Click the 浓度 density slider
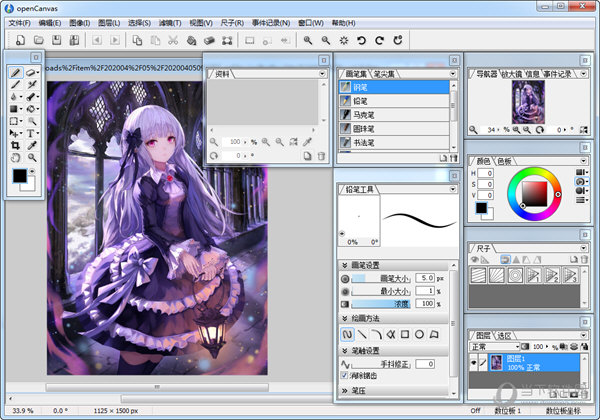The height and width of the screenshot is (420, 600). (x=381, y=304)
